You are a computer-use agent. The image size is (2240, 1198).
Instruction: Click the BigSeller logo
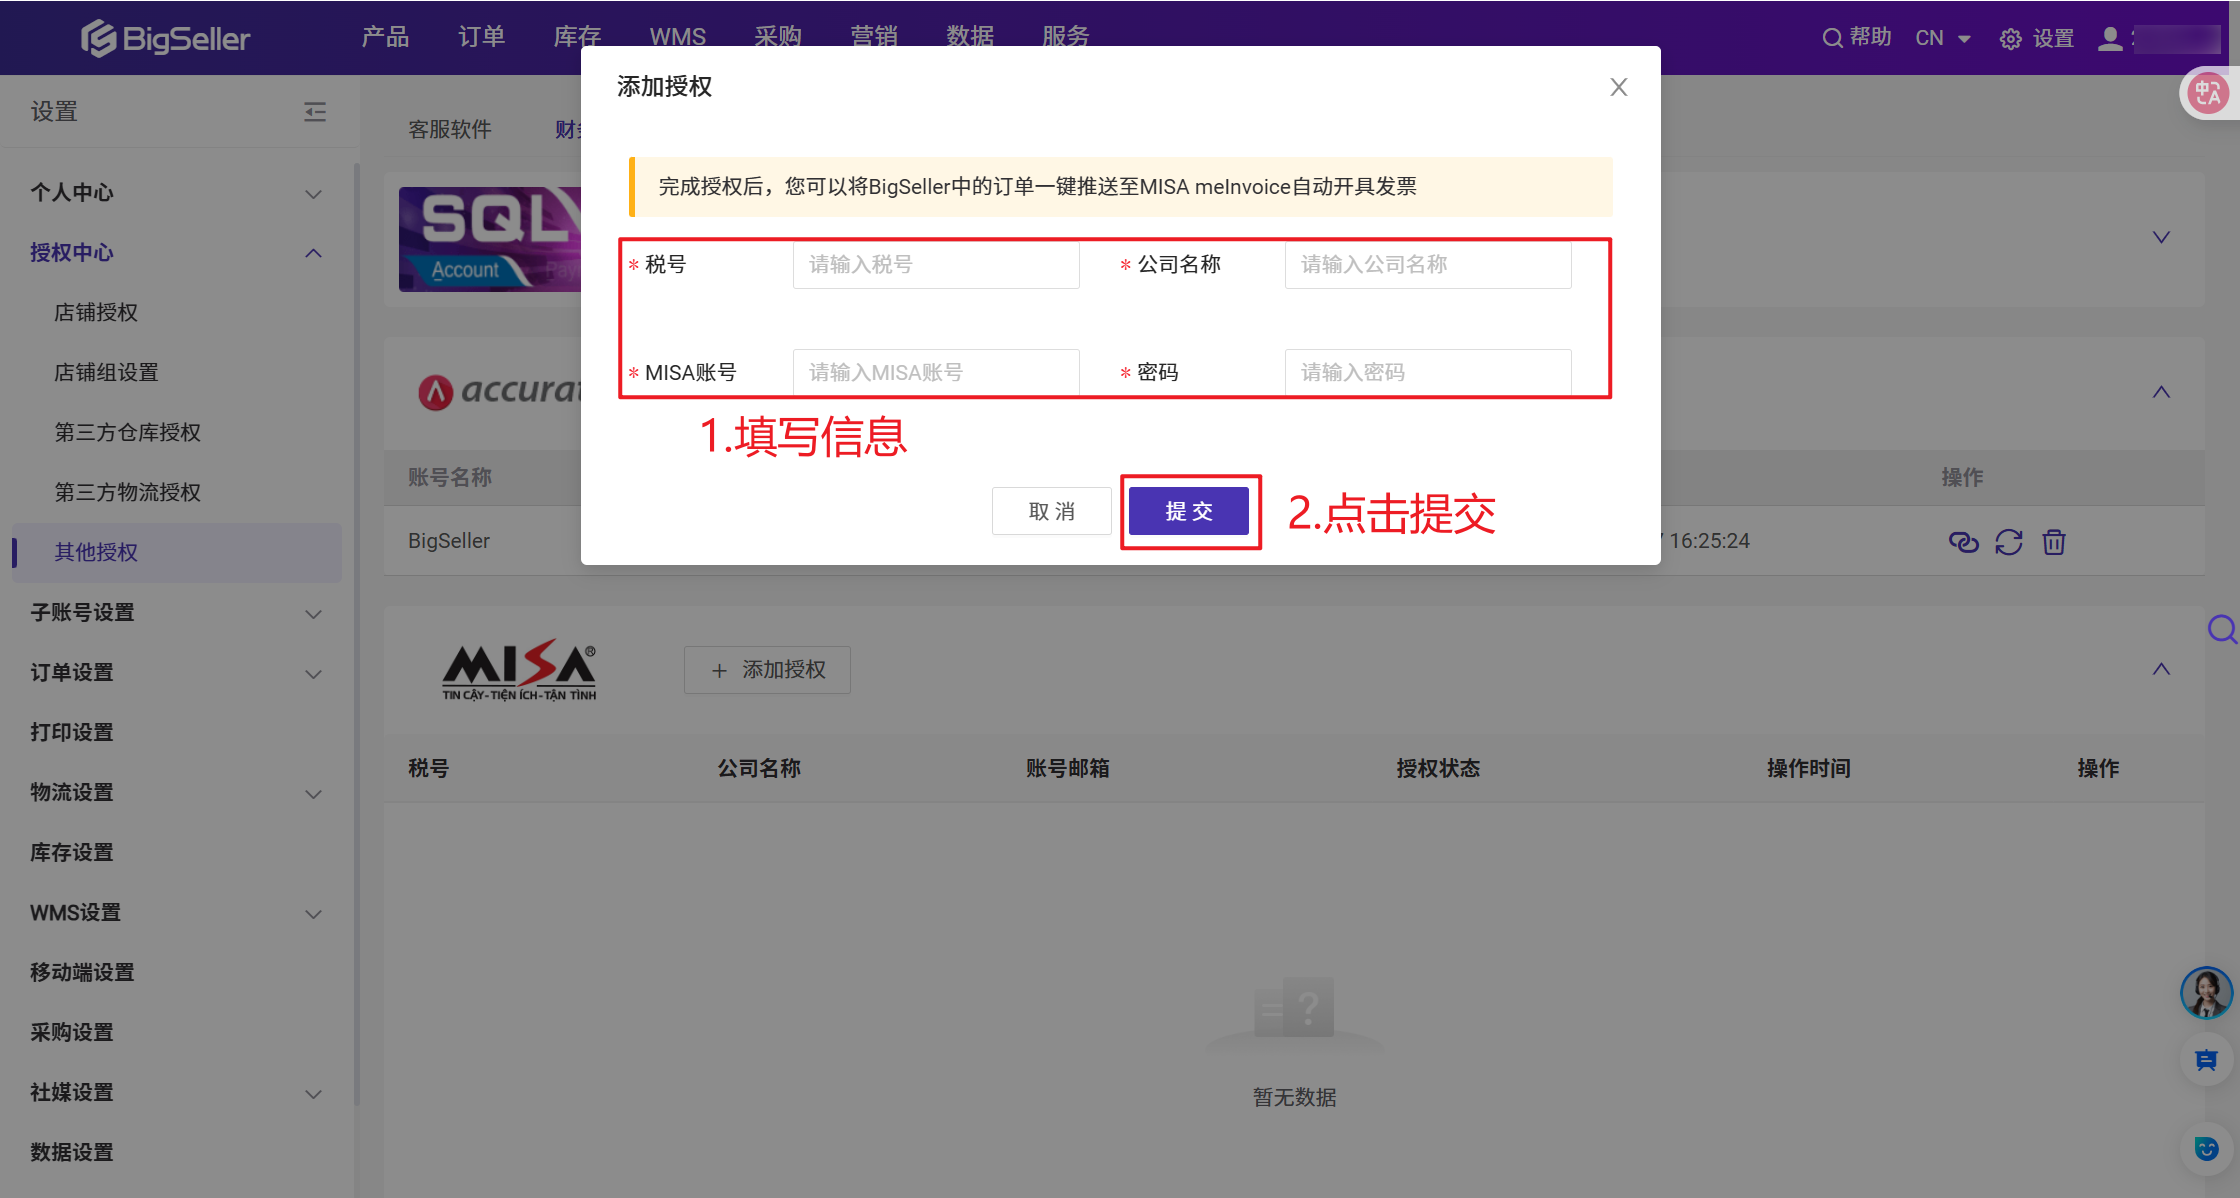(x=165, y=38)
